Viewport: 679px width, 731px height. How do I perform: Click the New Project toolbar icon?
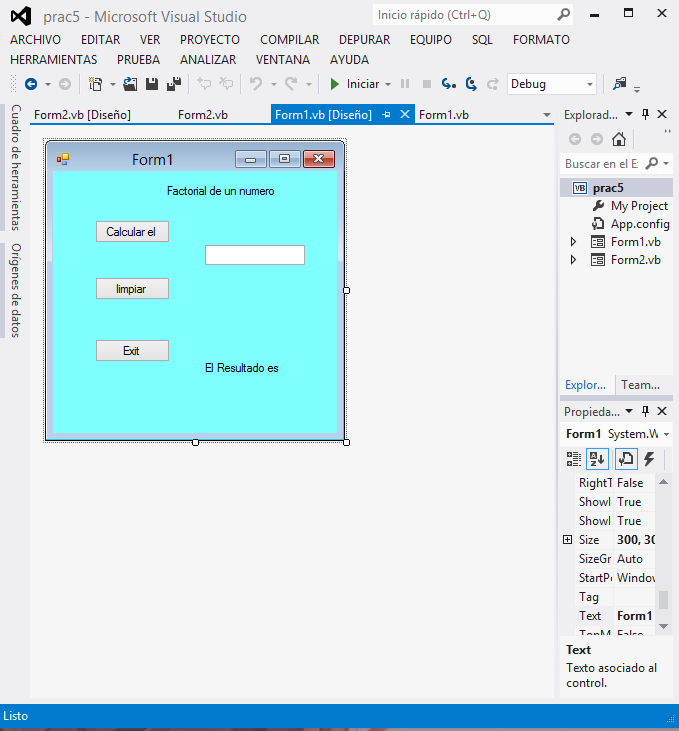[95, 84]
